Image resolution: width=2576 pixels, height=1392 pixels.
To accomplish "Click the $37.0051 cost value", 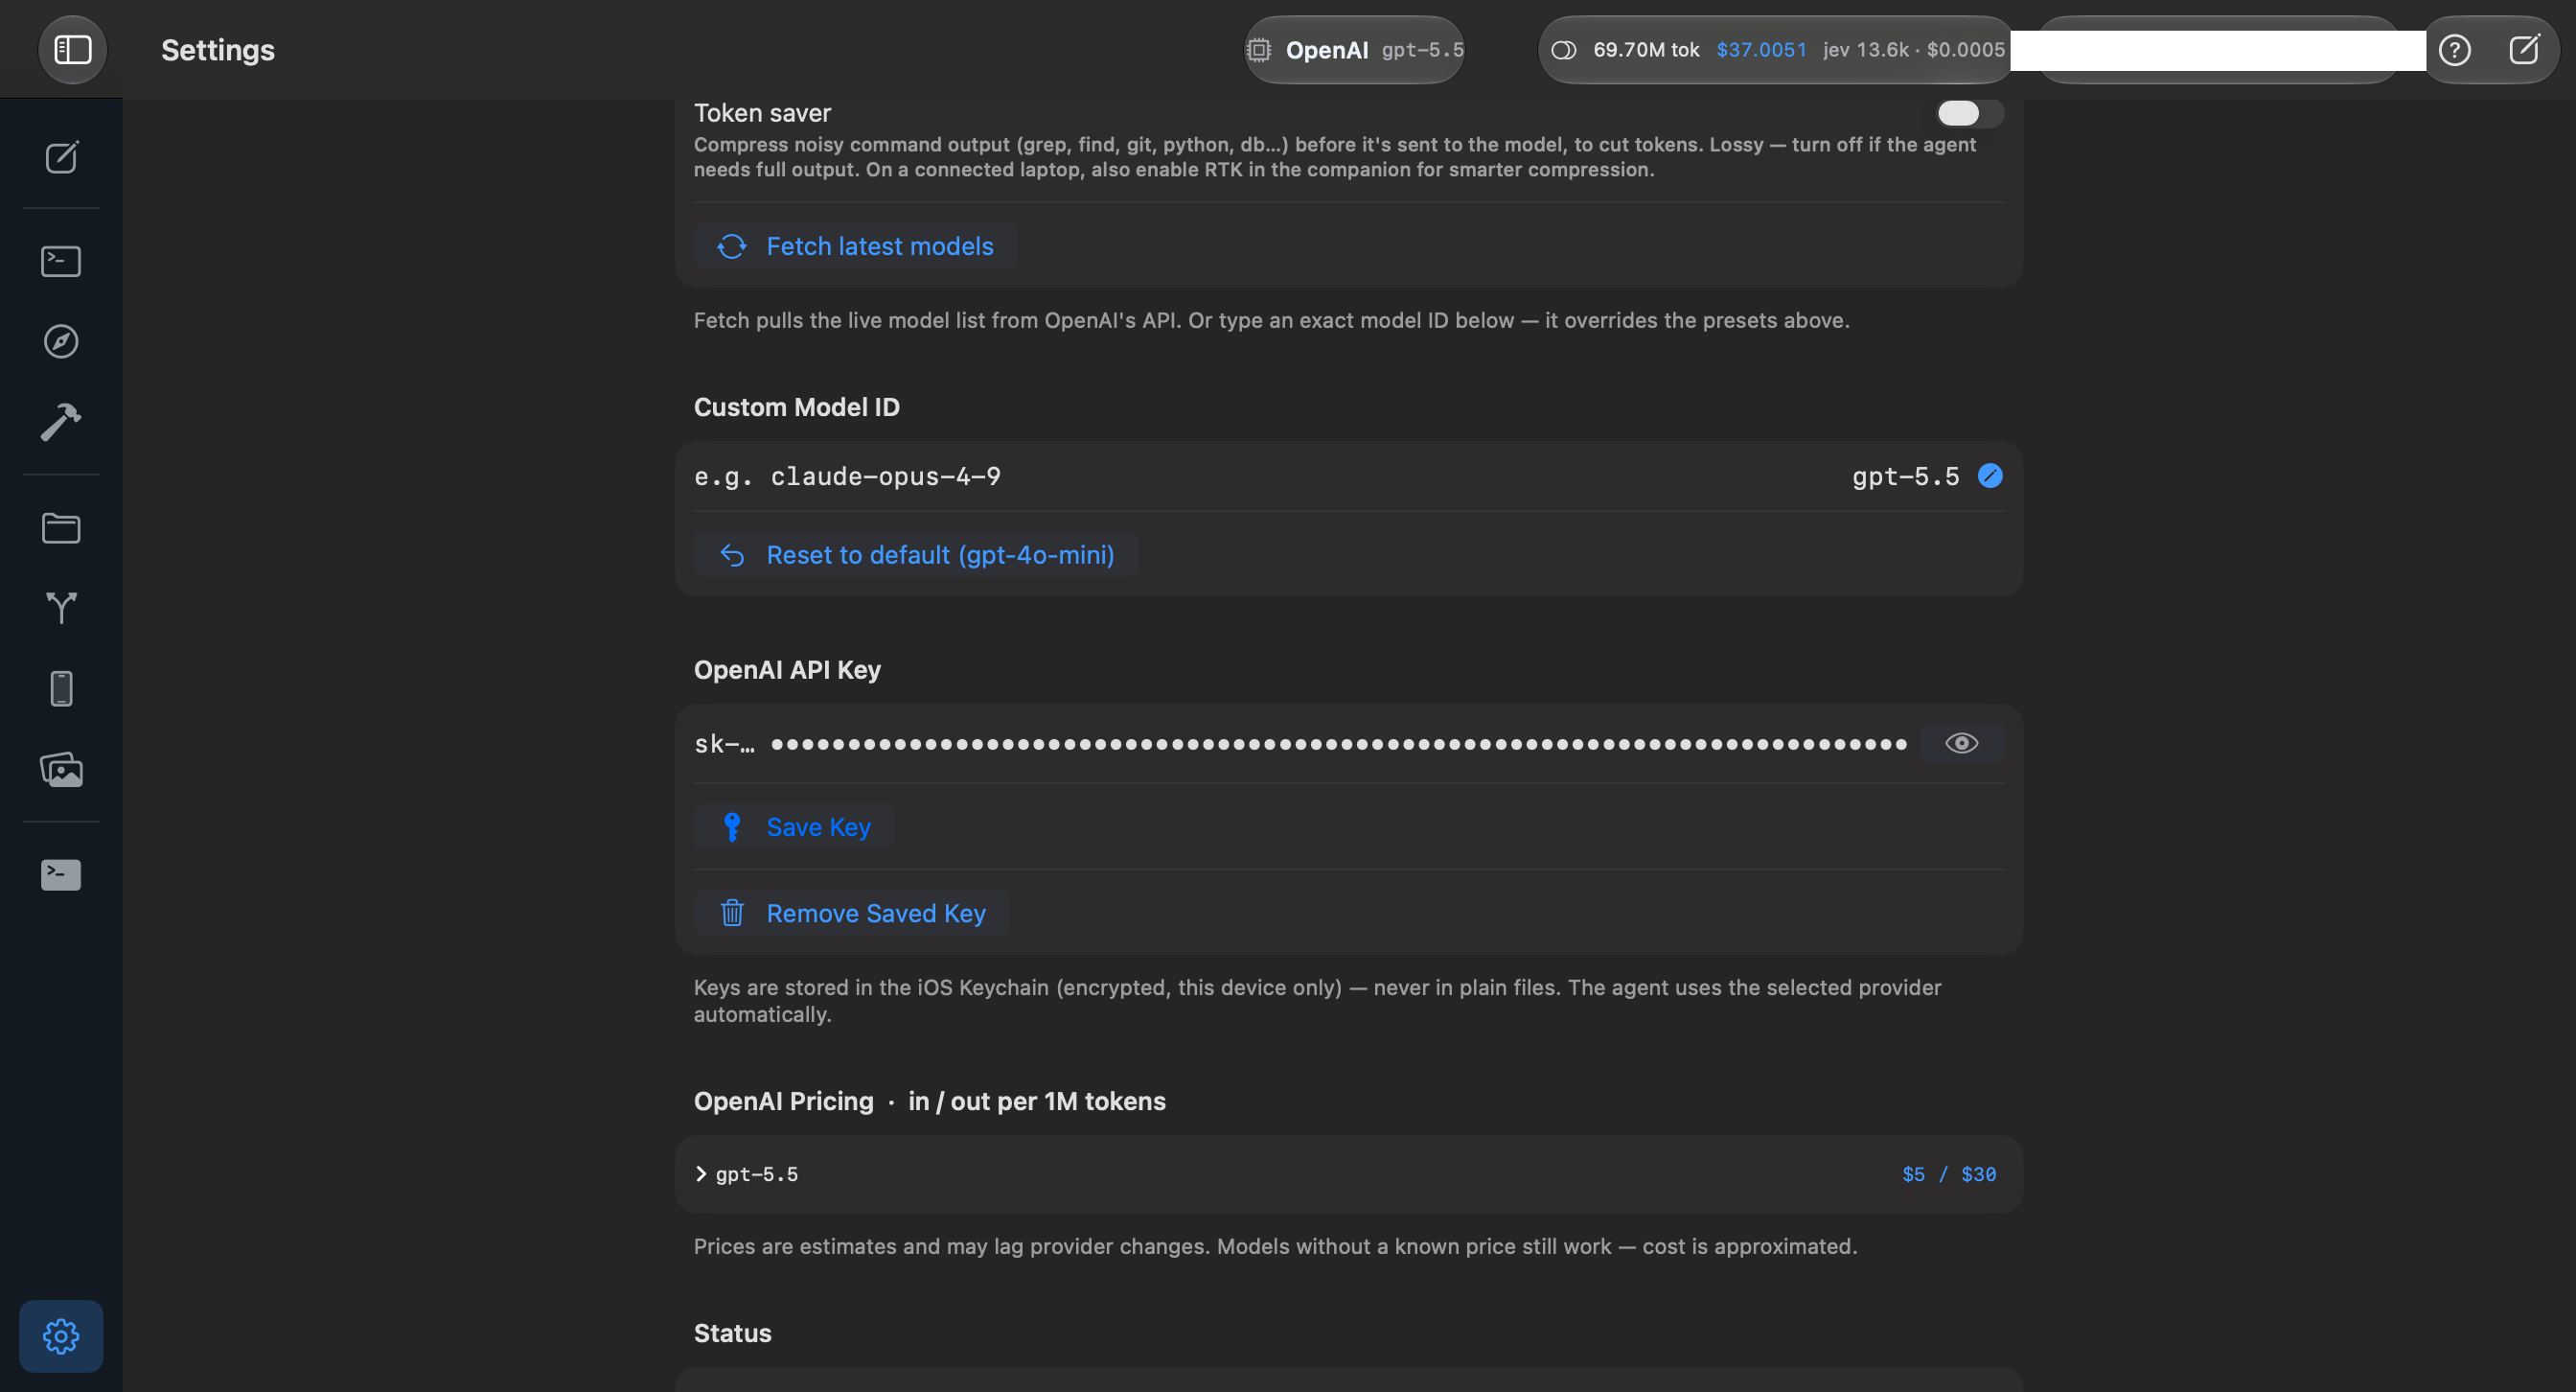I will pos(1761,50).
